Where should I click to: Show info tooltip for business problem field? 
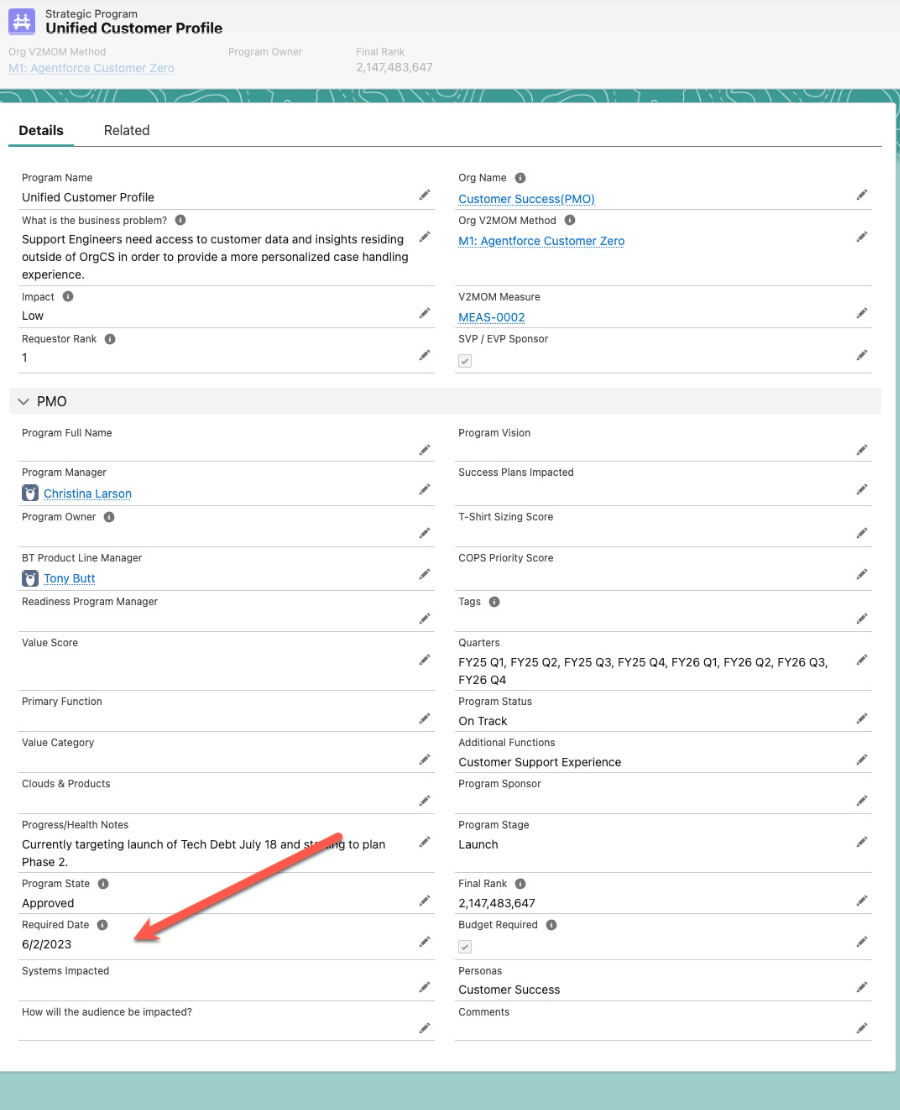(181, 220)
